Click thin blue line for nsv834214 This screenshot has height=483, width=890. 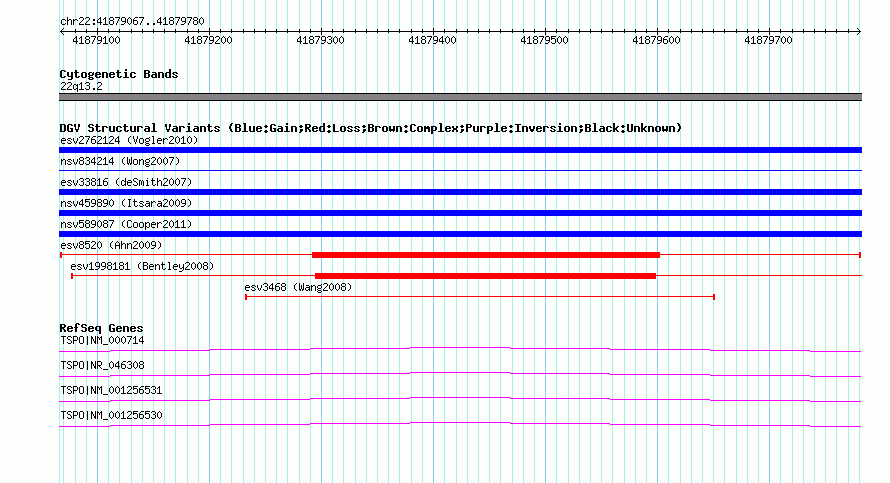(x=460, y=170)
